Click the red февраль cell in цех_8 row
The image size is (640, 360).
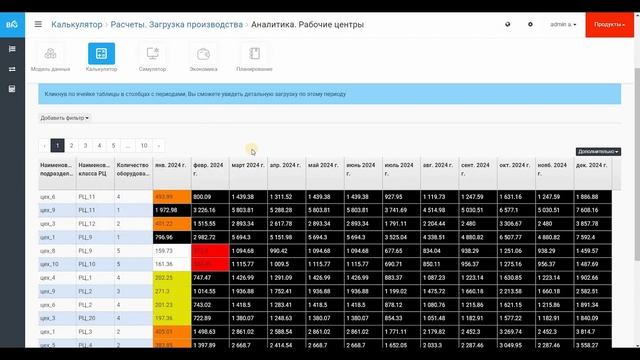tap(210, 251)
